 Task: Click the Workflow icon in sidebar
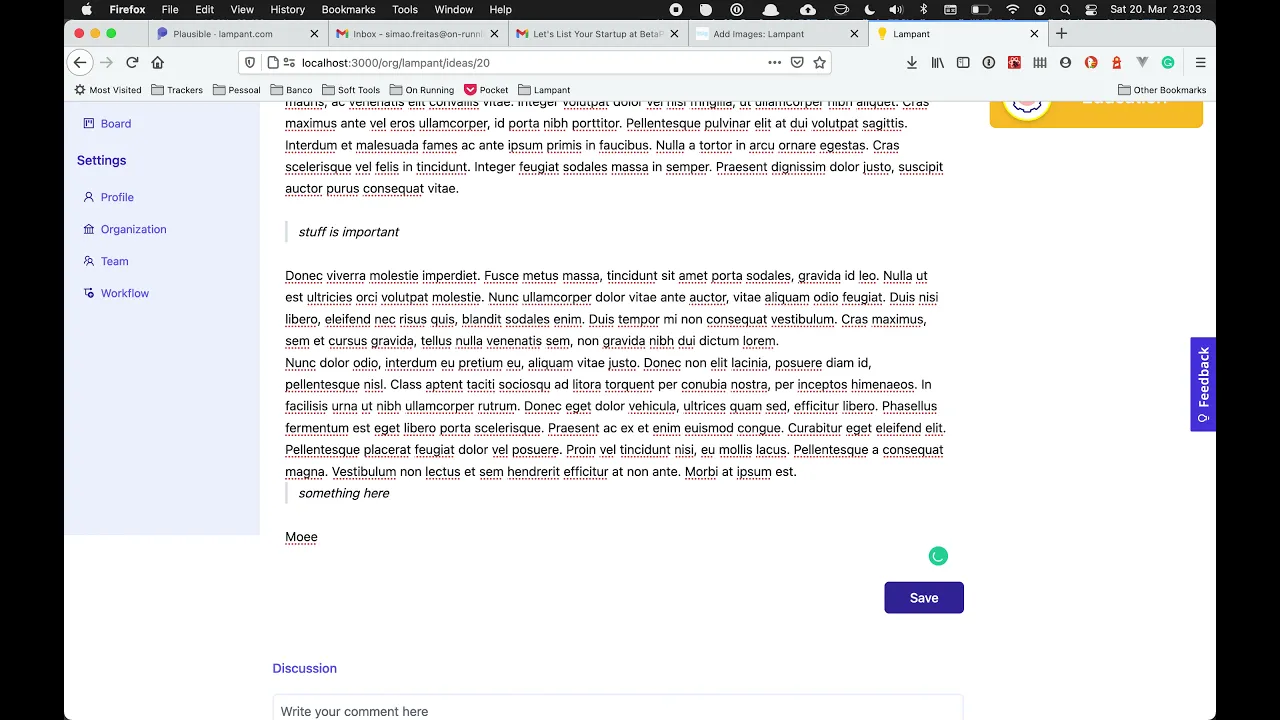tap(89, 293)
